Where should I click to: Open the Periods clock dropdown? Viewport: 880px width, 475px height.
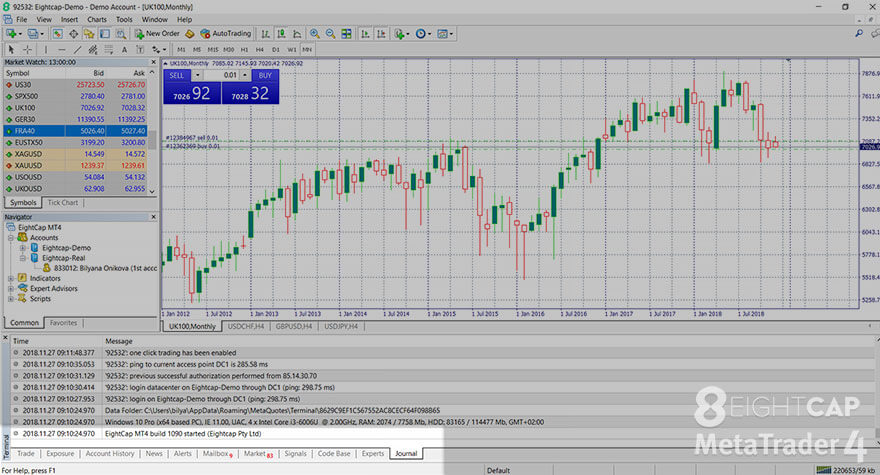point(423,34)
